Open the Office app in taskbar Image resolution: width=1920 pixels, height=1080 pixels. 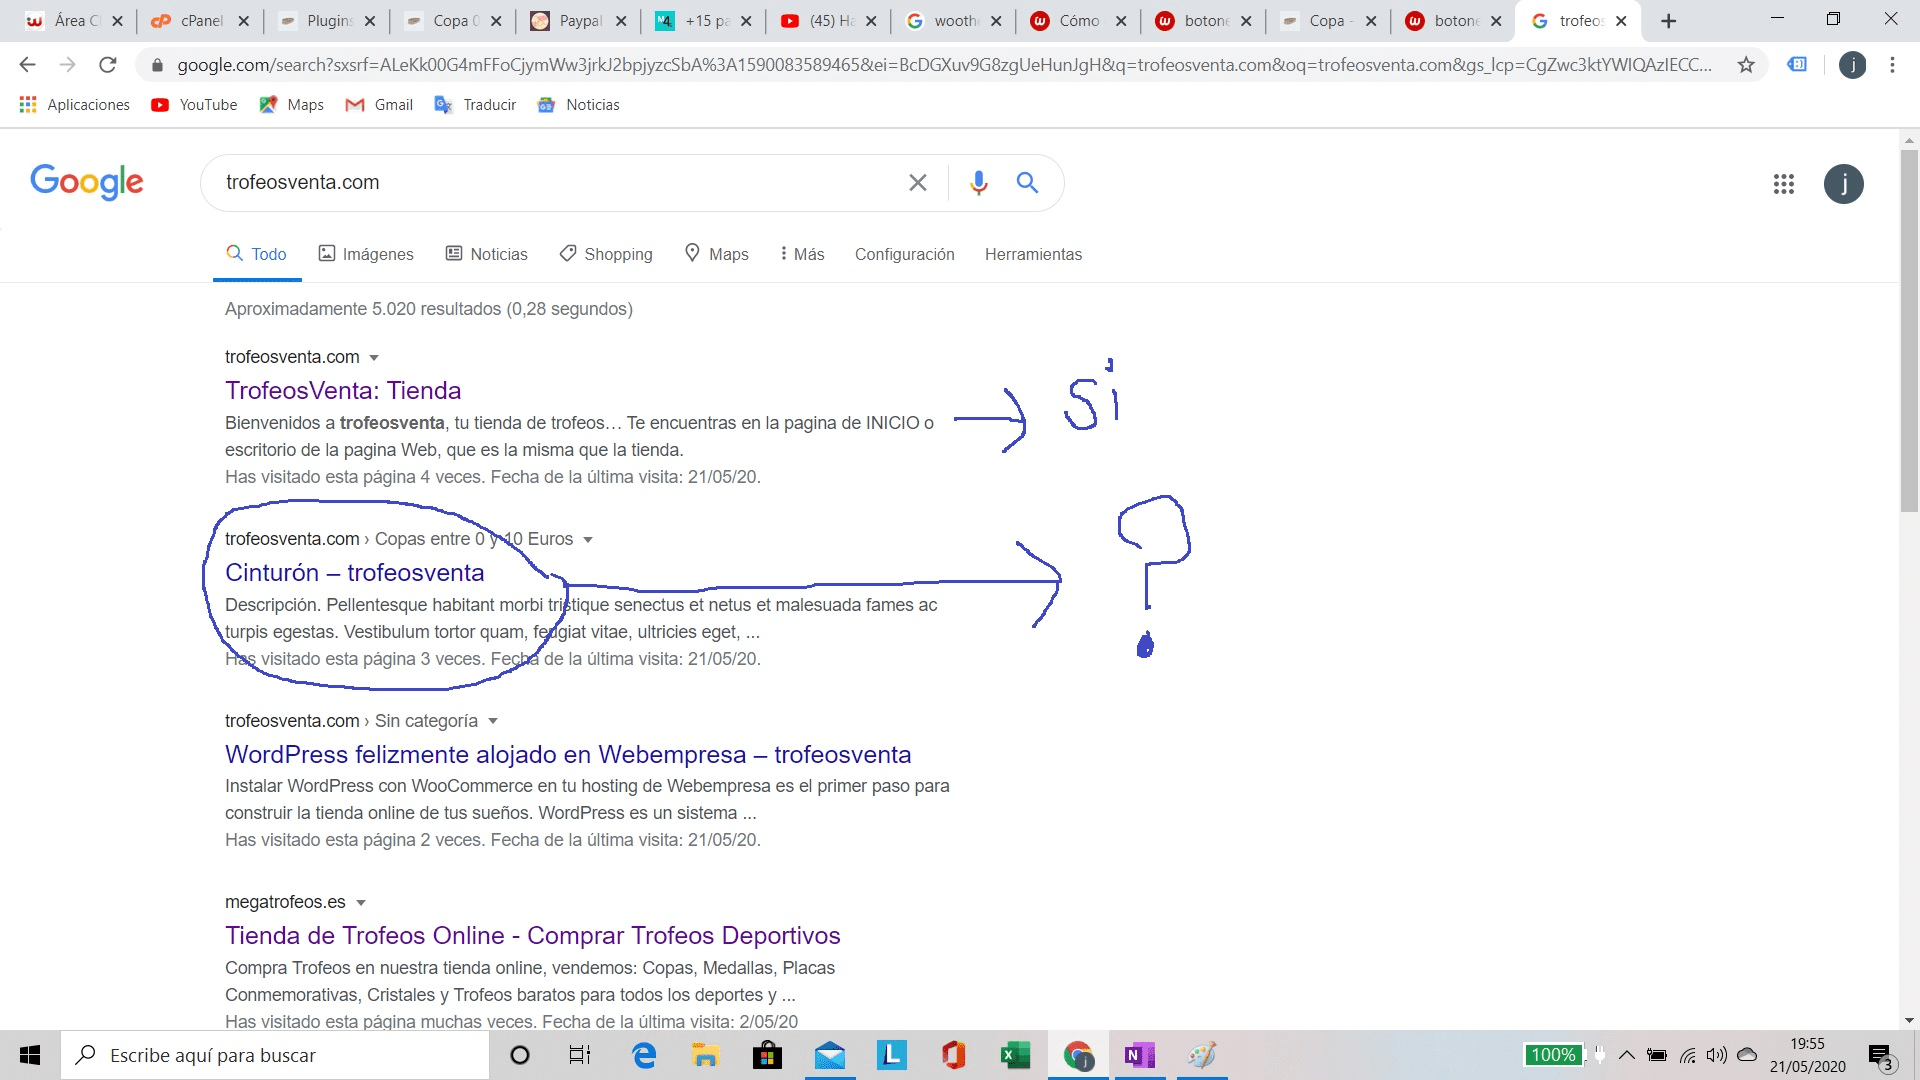(953, 1055)
